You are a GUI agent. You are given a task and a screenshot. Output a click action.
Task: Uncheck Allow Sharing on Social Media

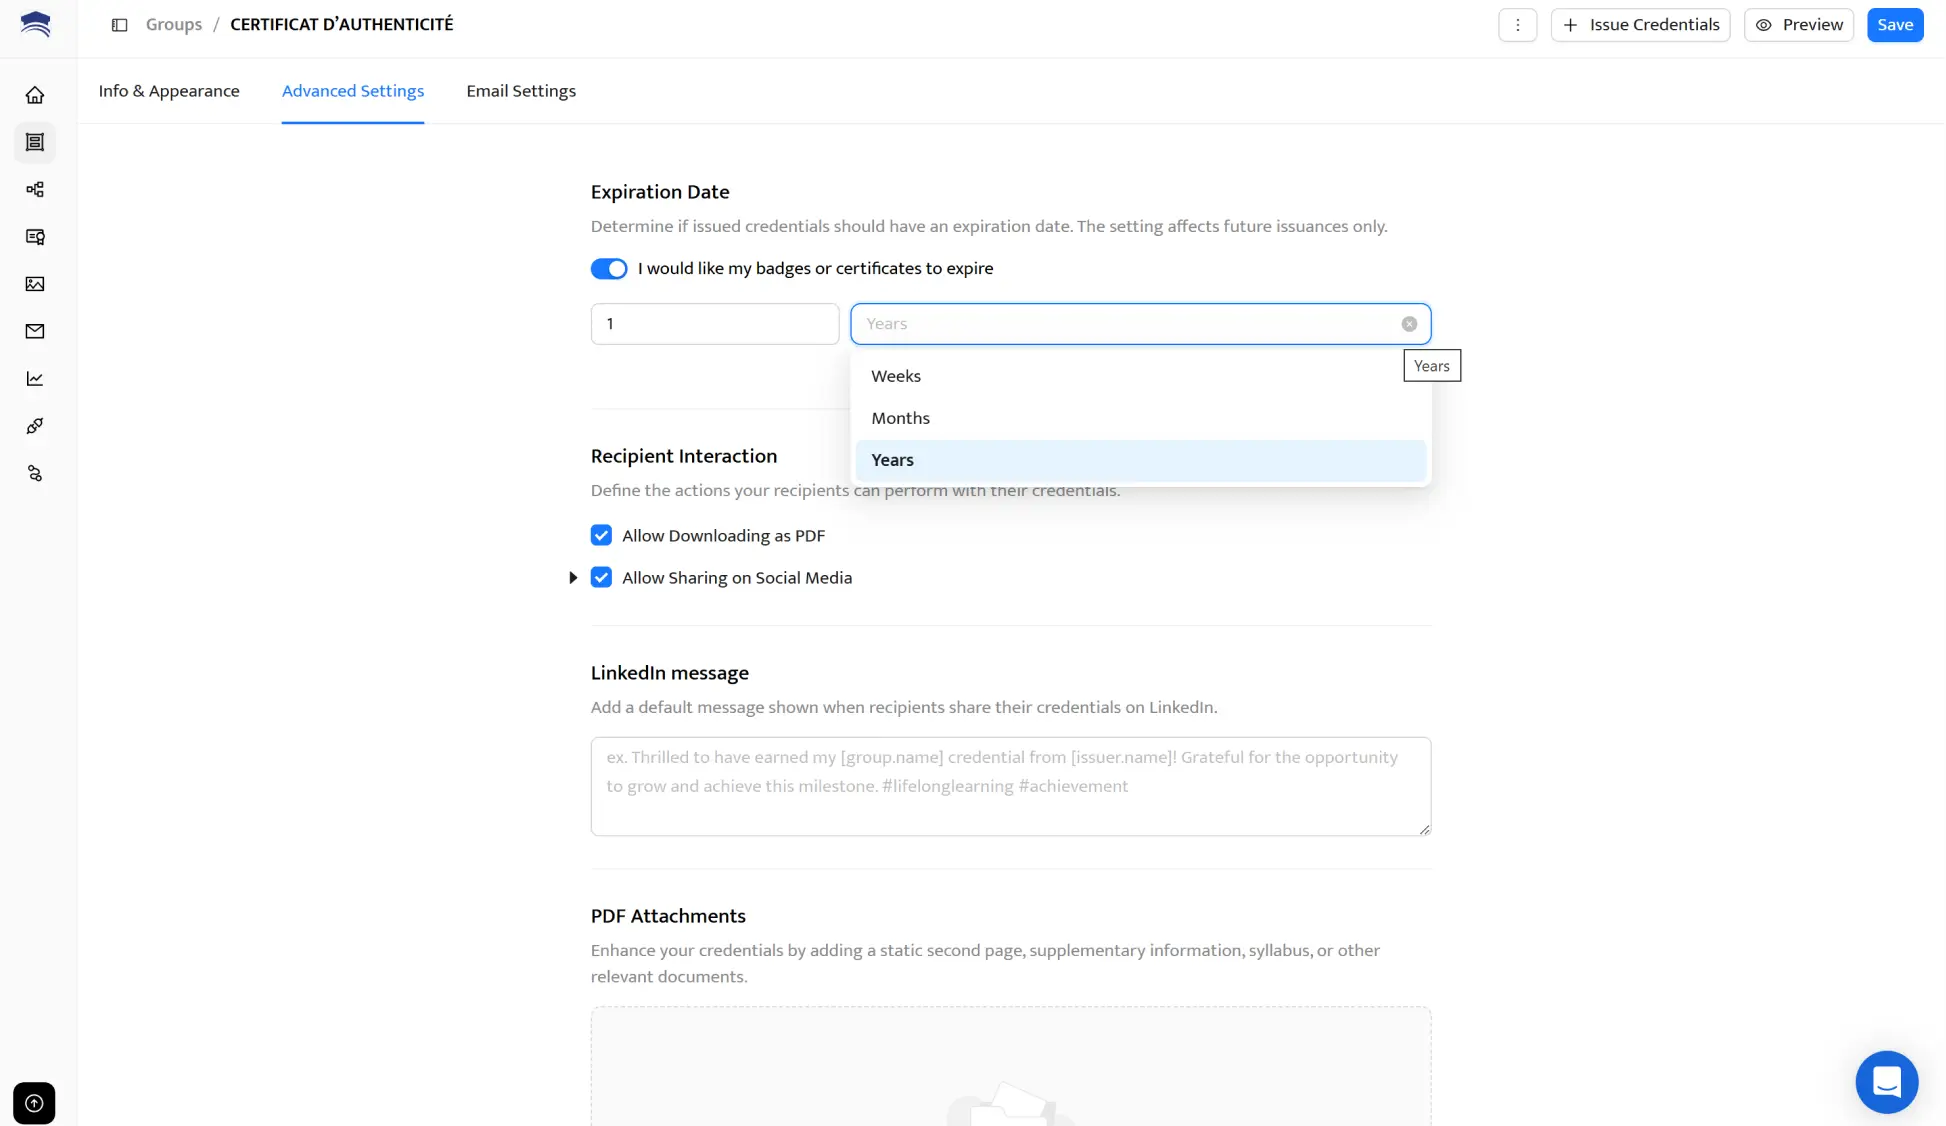pyautogui.click(x=601, y=578)
